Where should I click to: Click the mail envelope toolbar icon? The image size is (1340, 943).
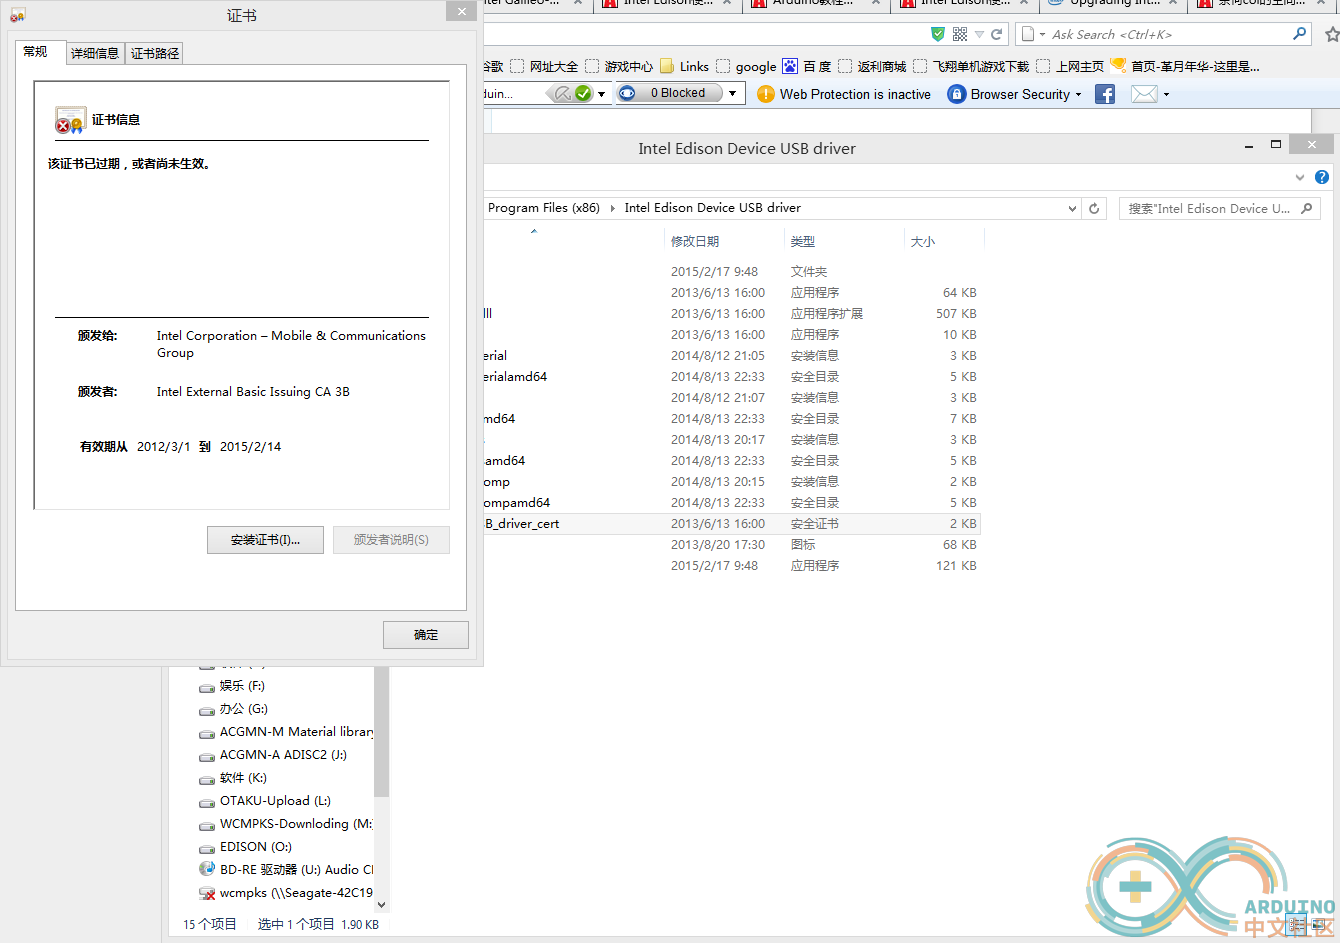click(x=1144, y=94)
